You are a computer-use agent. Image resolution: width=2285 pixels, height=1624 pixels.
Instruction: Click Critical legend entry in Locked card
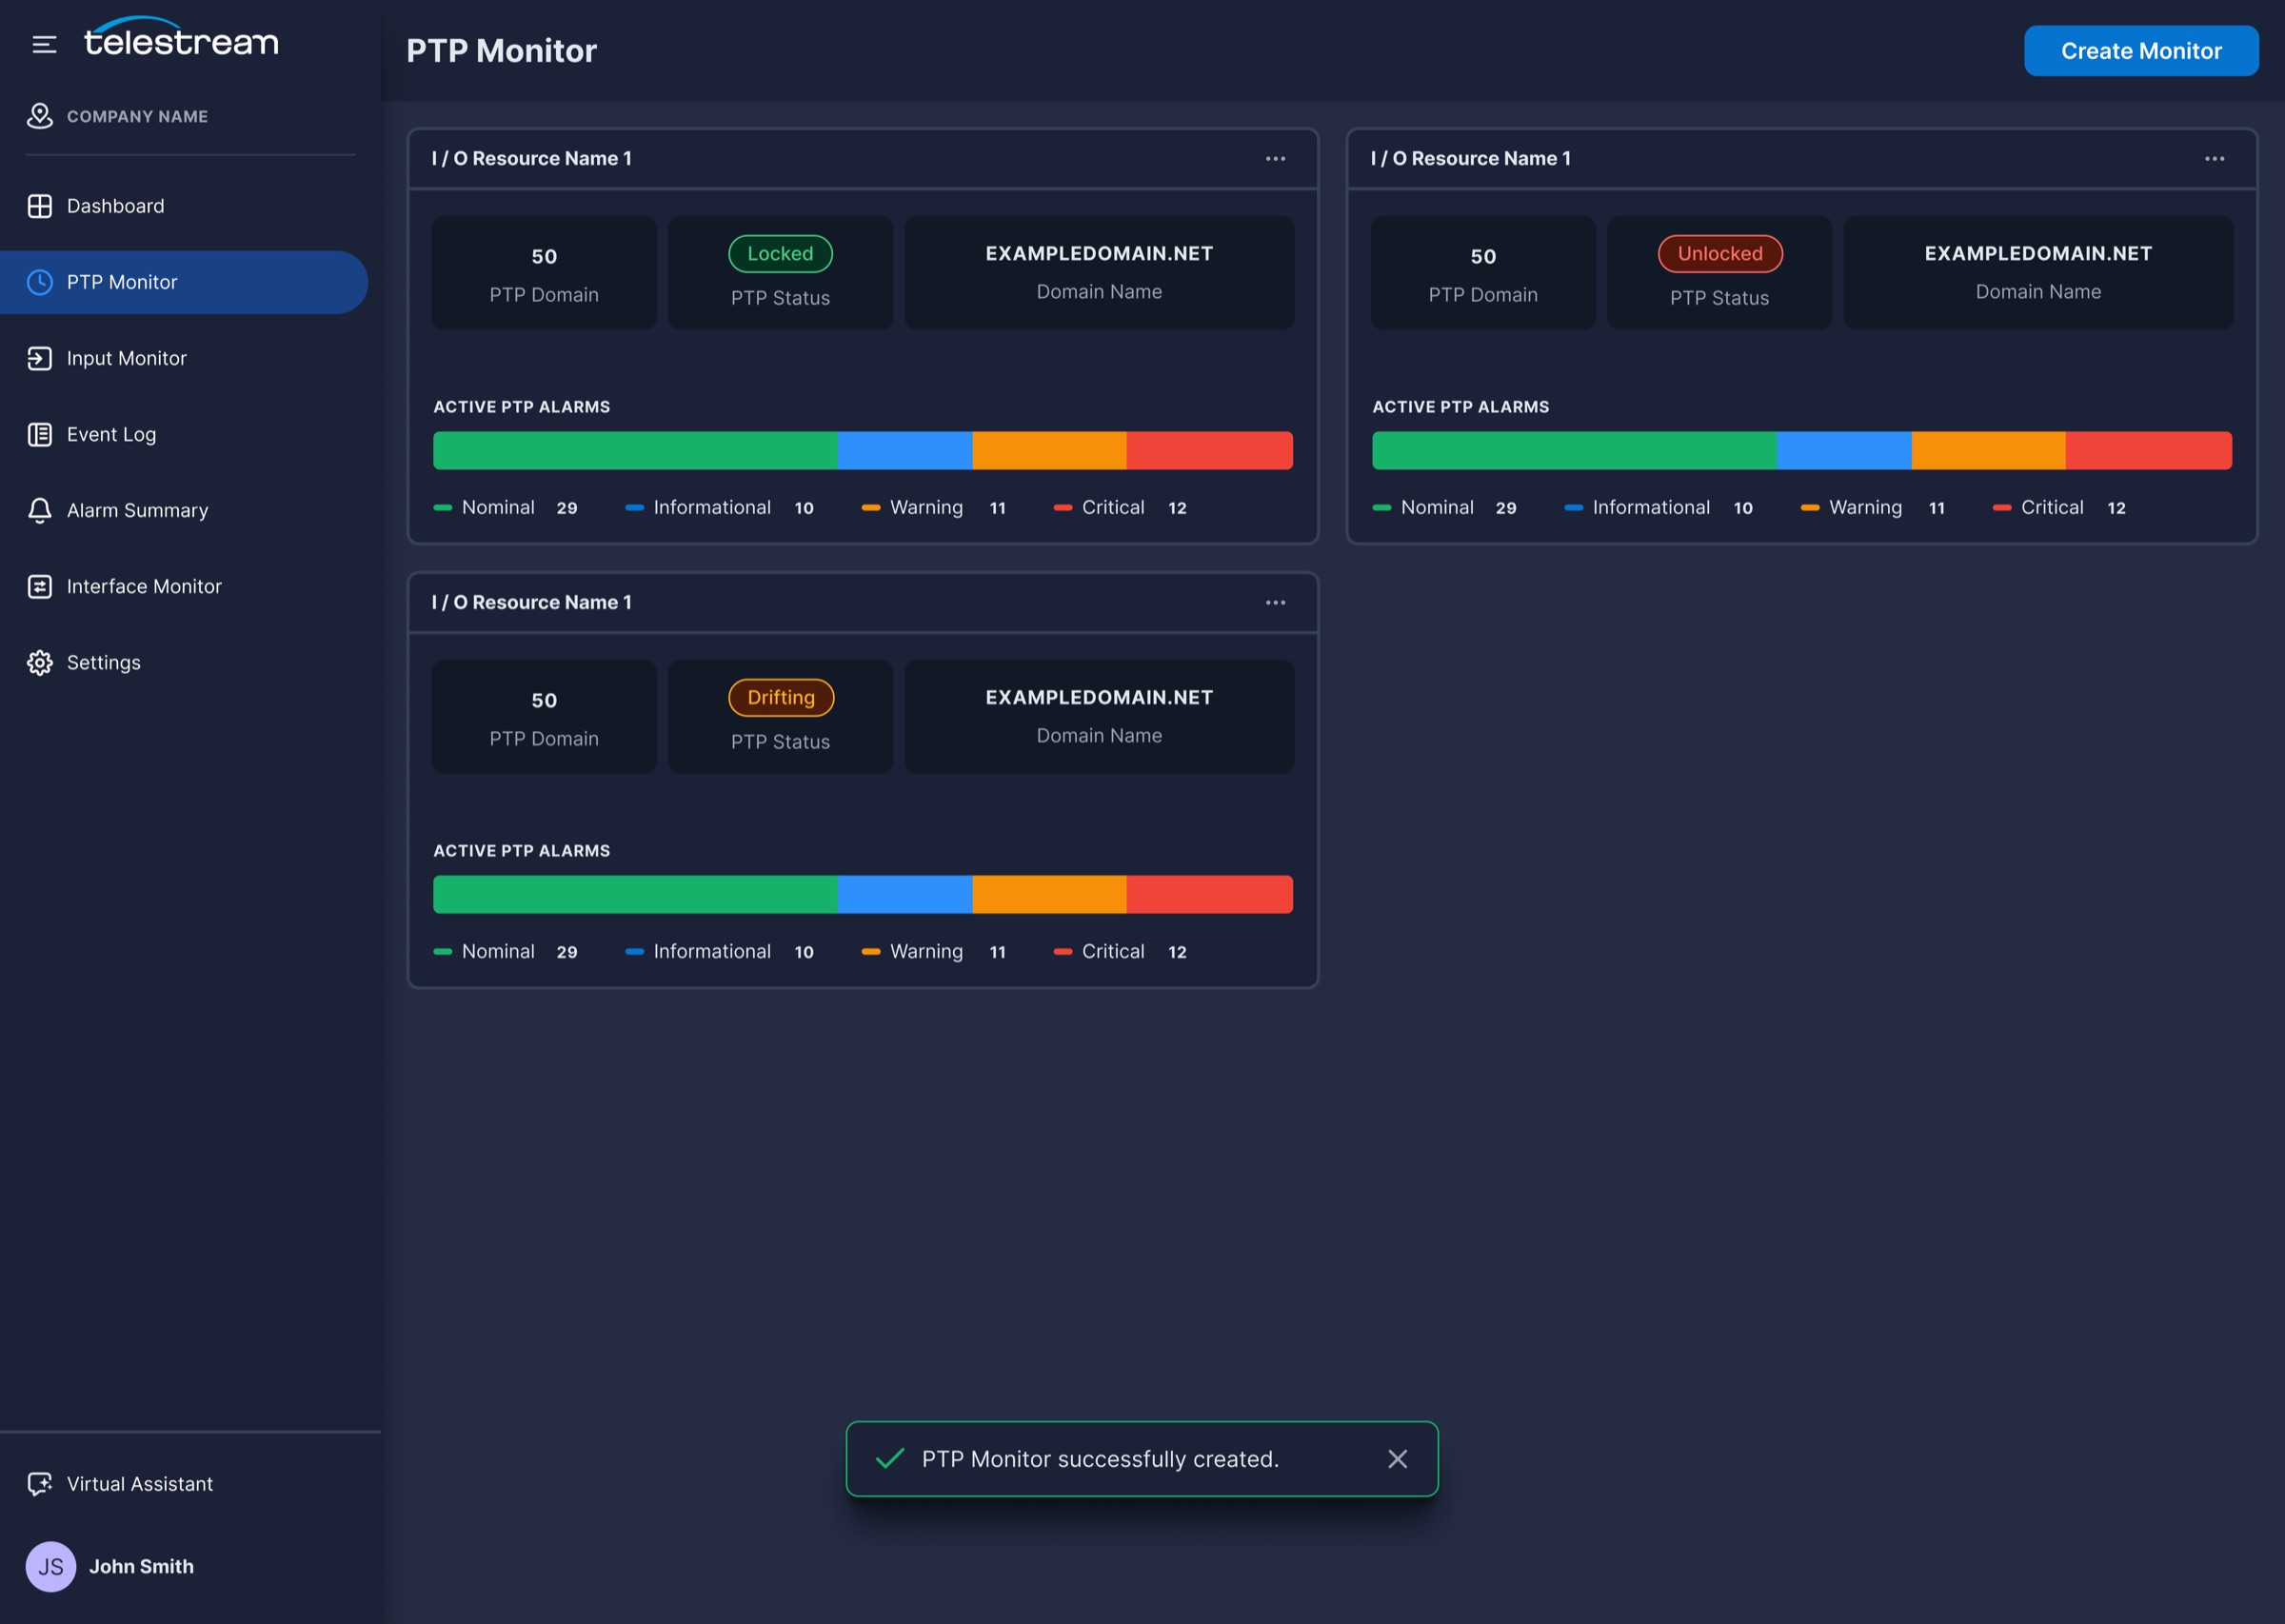(x=1120, y=508)
